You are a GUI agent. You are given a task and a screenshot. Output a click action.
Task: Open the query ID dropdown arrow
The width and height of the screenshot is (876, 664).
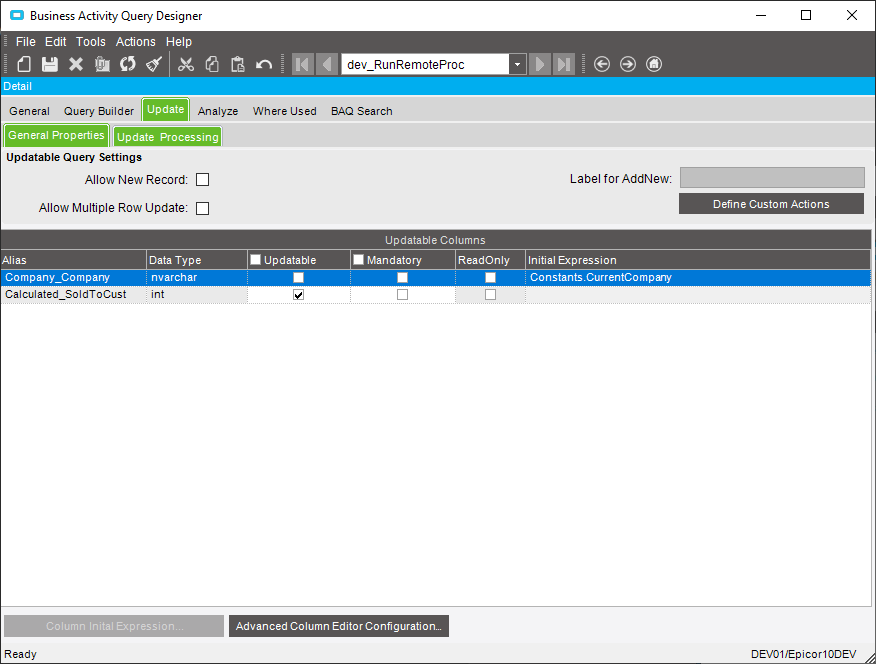(517, 64)
